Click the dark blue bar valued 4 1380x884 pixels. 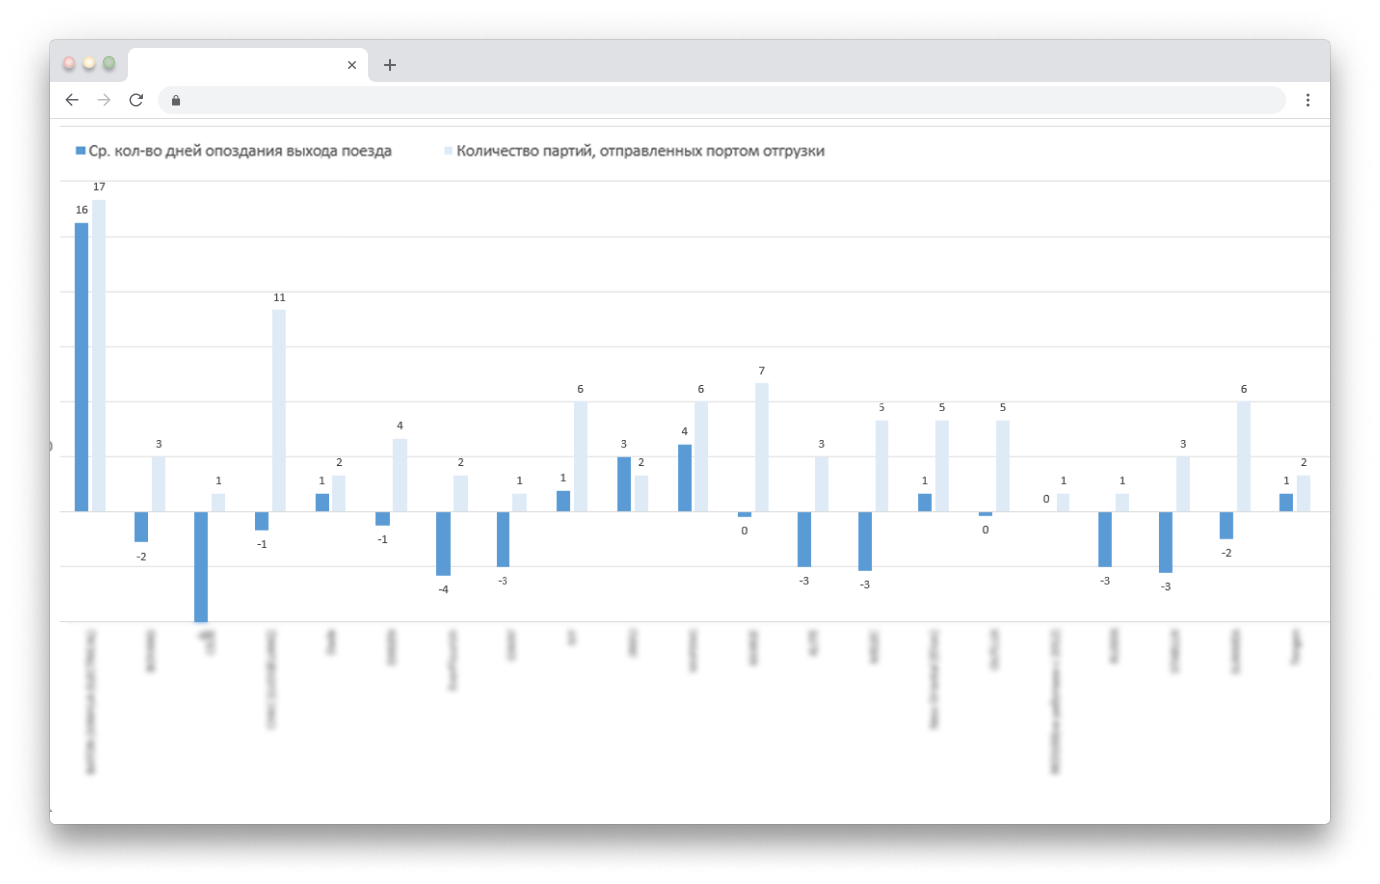click(685, 478)
